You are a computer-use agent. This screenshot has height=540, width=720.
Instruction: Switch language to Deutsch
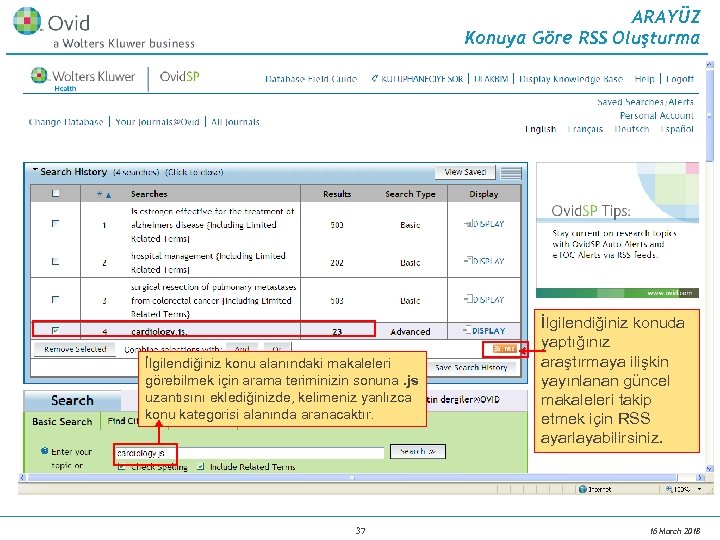pyautogui.click(x=632, y=129)
